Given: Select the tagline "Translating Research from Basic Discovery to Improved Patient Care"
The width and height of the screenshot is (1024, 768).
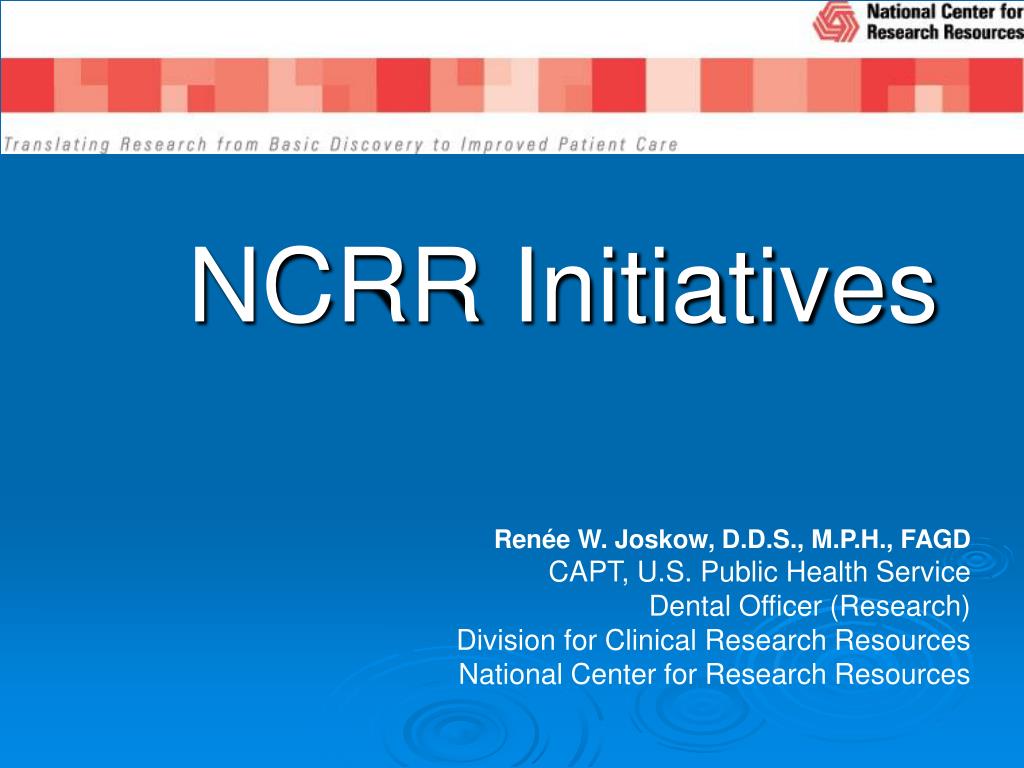Looking at the screenshot, I should pyautogui.click(x=340, y=144).
